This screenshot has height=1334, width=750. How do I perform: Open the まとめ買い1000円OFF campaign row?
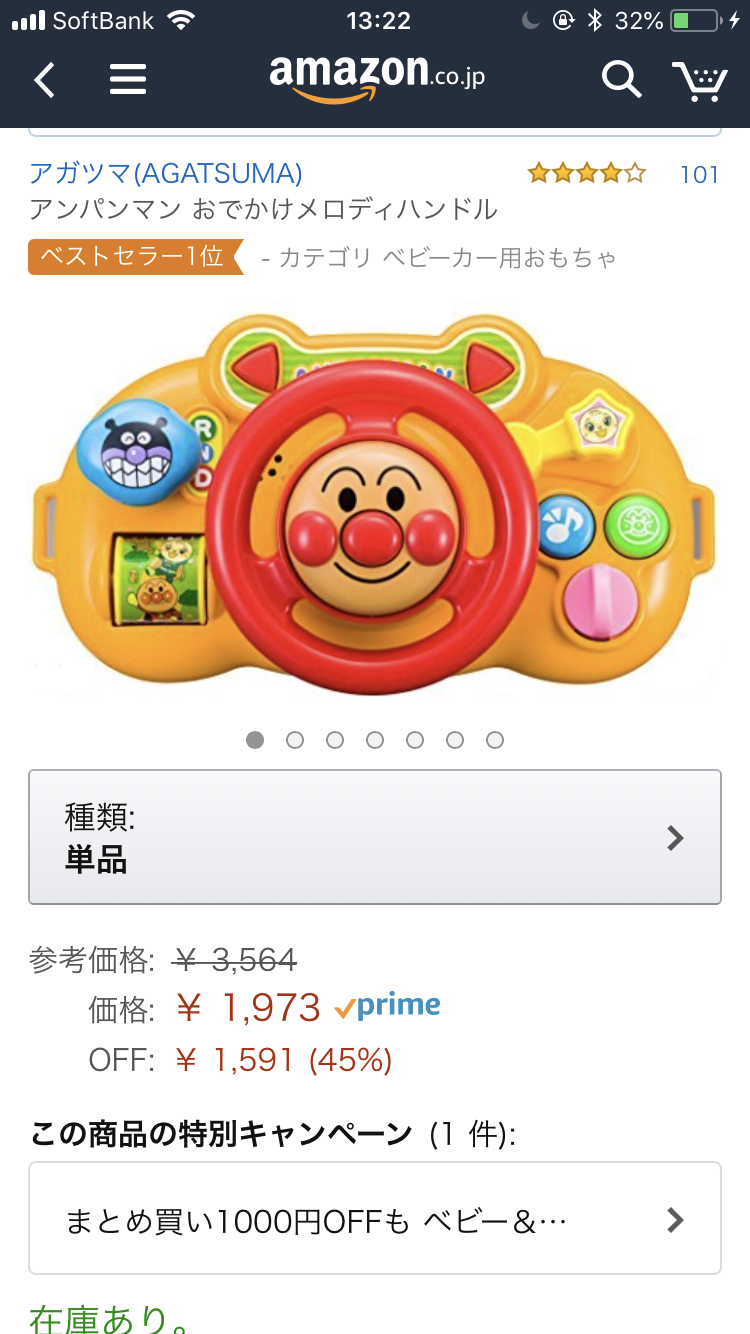tap(375, 1218)
